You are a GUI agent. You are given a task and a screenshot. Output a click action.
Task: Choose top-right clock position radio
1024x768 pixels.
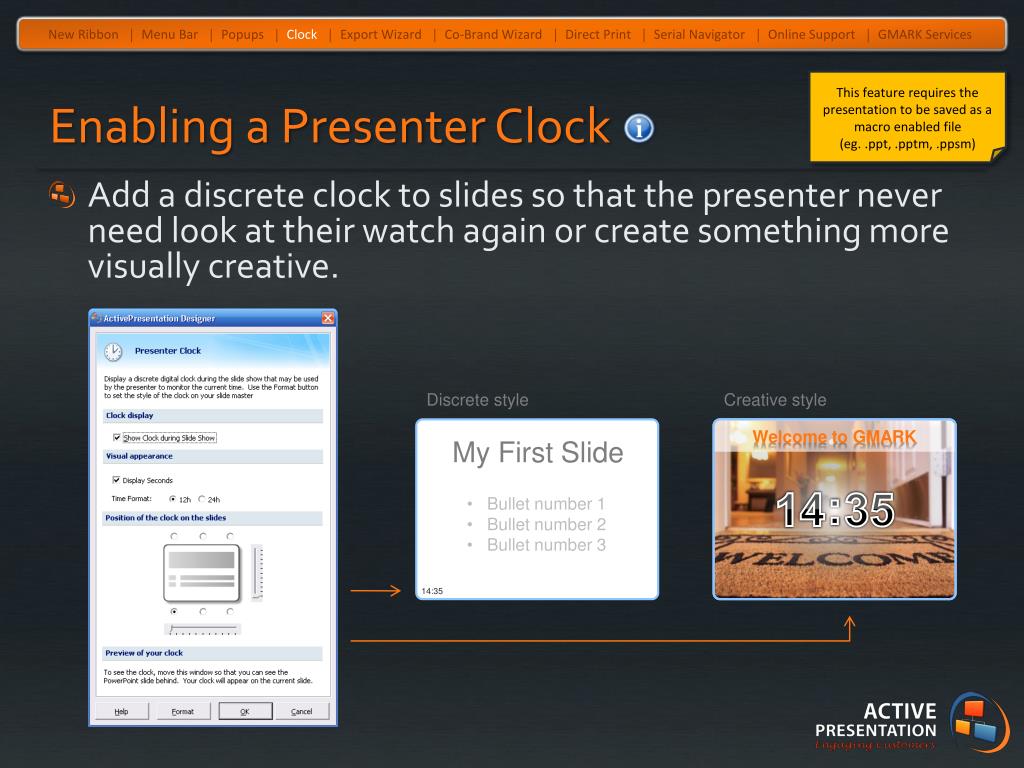click(230, 536)
